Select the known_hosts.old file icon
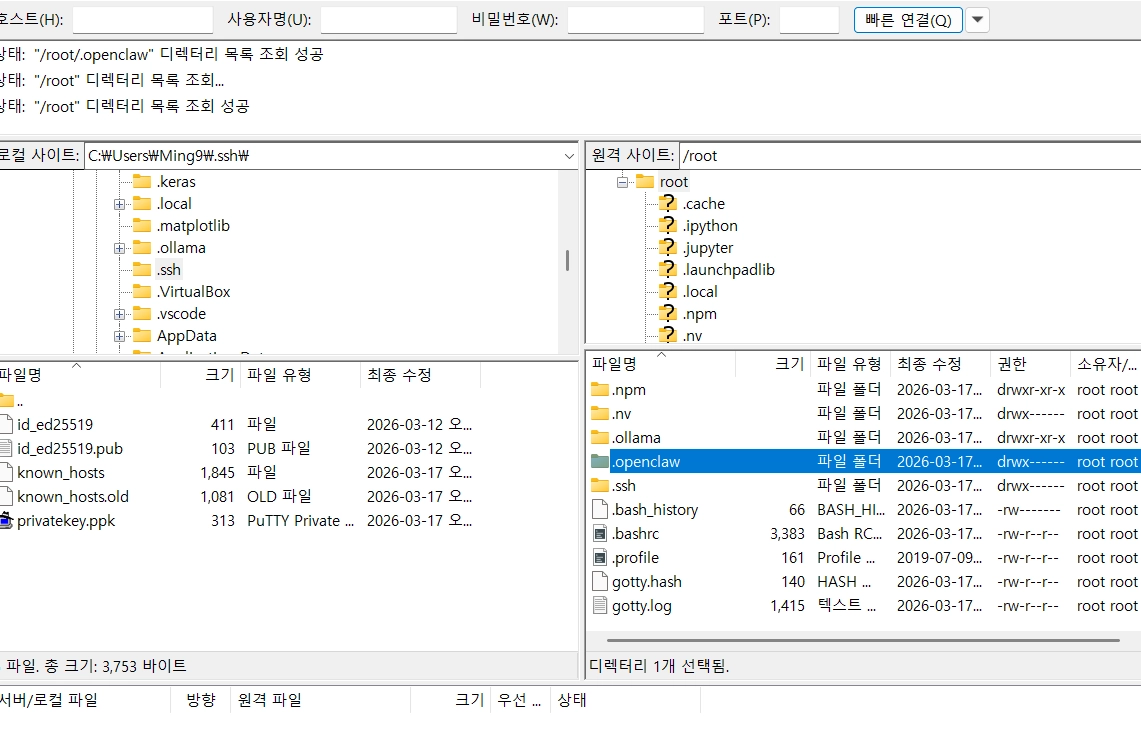This screenshot has width=1141, height=729. tap(6, 496)
